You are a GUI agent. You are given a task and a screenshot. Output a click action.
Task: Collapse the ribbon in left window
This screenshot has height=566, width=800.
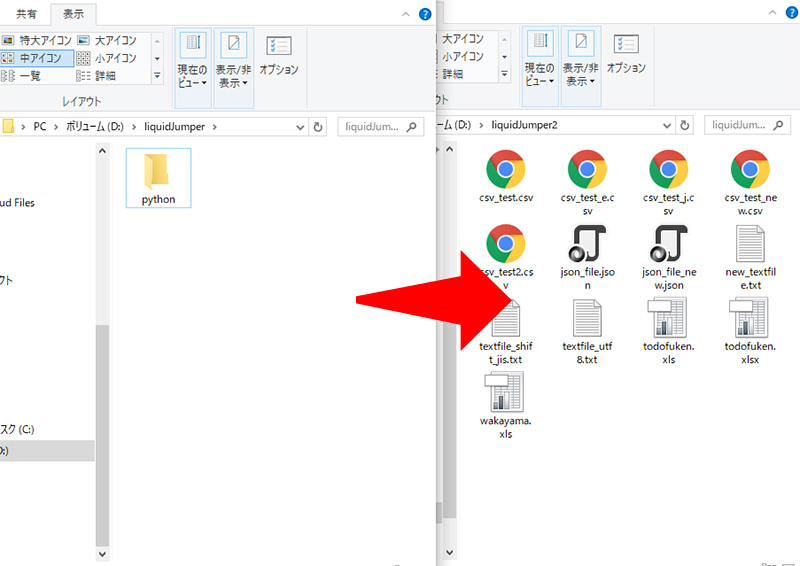406,14
